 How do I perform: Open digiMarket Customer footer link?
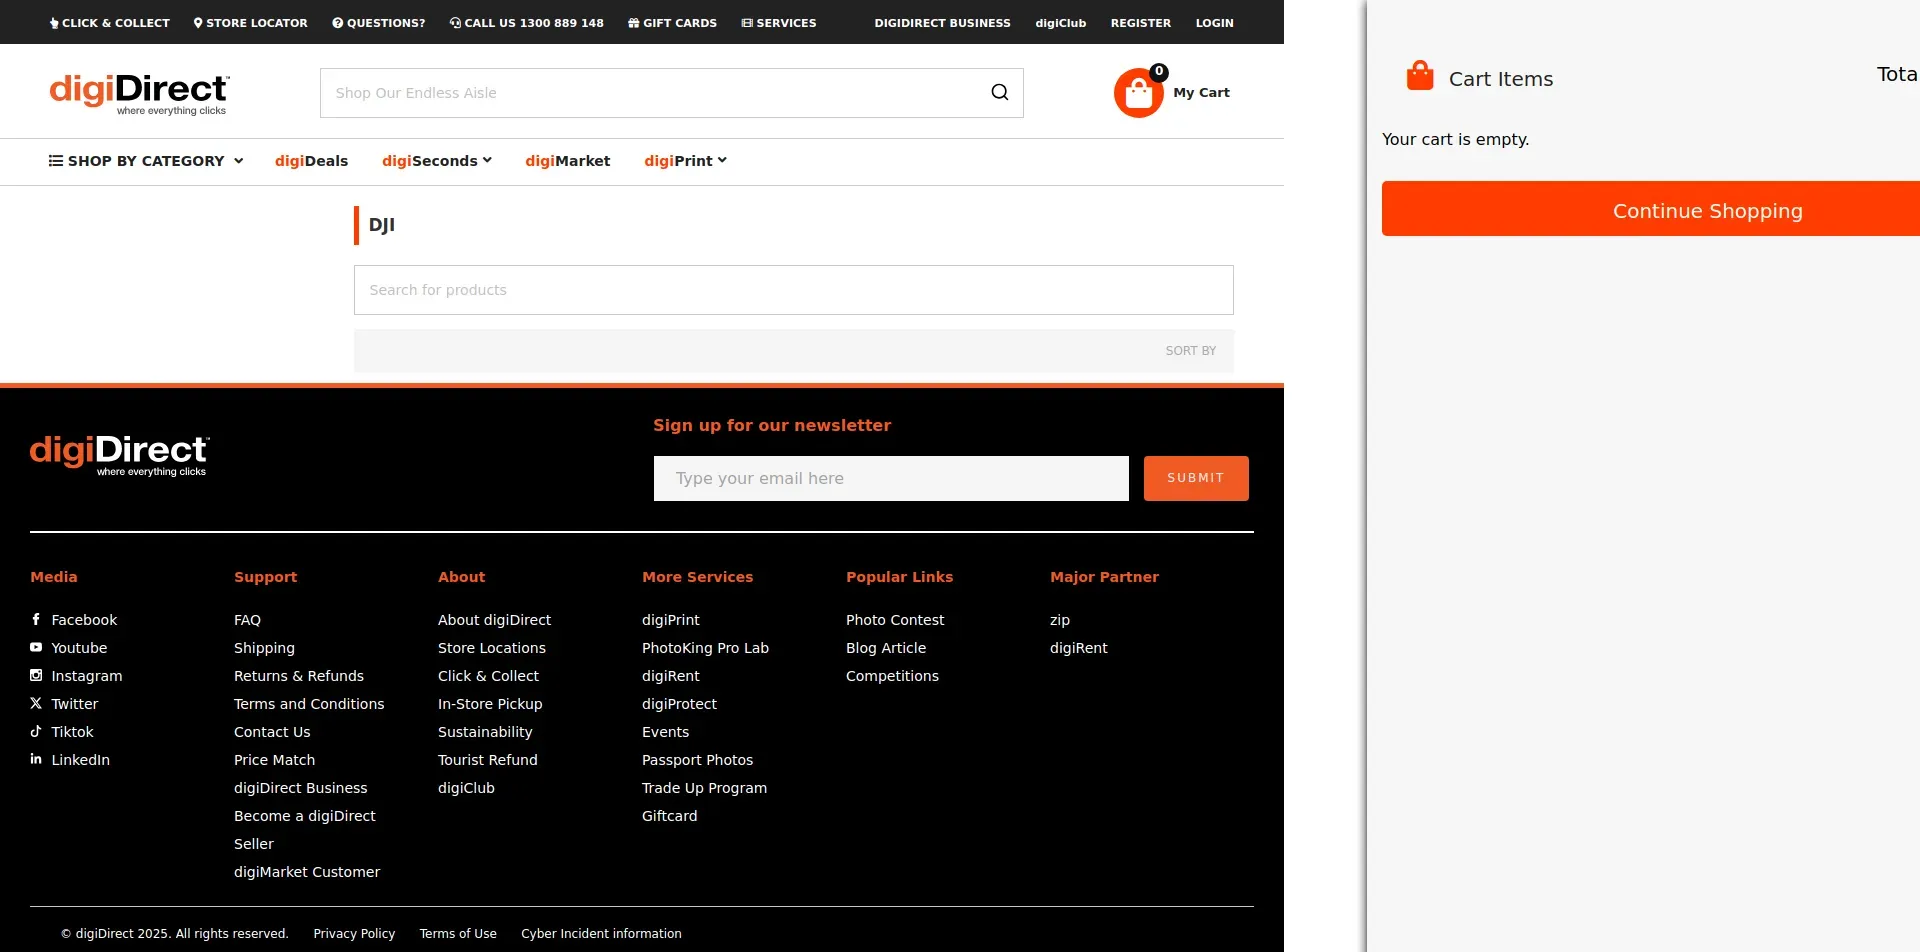307,872
